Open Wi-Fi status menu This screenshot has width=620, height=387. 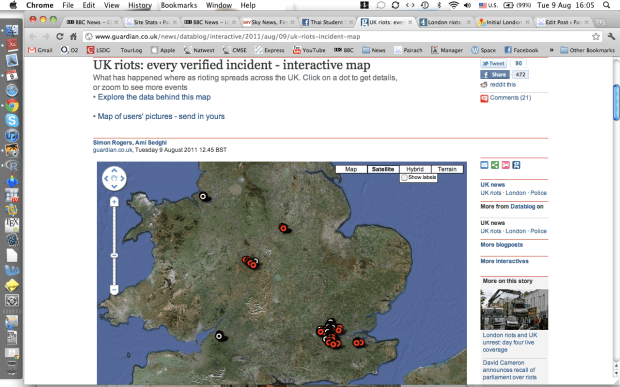(454, 5)
